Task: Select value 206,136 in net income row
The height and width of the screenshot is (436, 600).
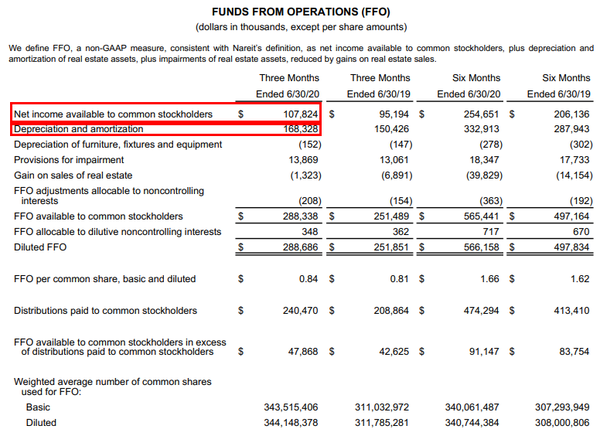Action: (571, 114)
